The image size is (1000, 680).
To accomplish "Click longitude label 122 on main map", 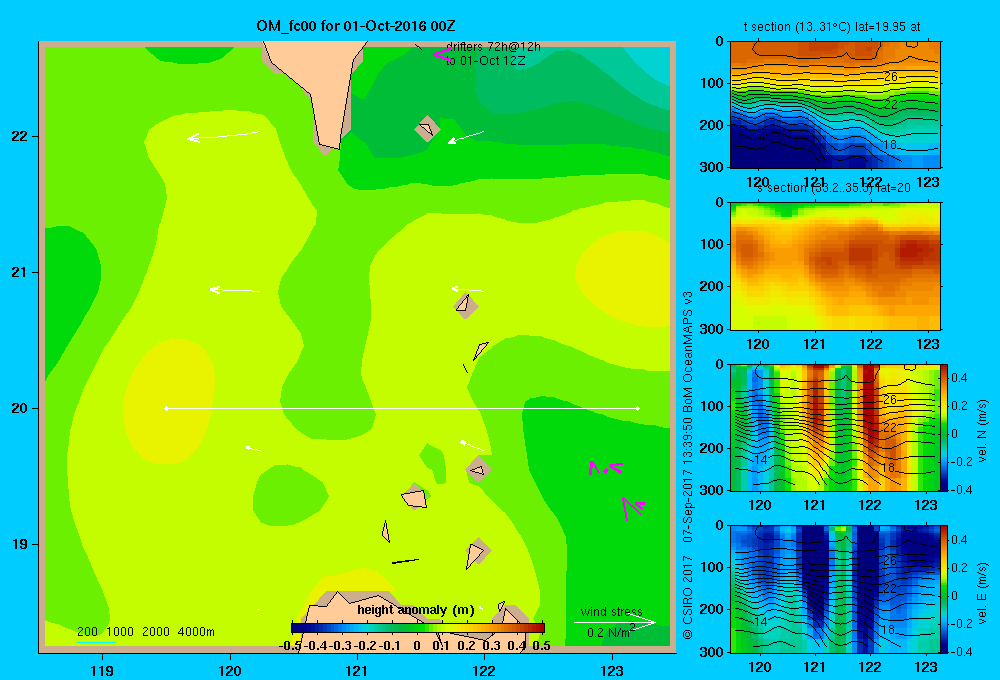I will 484,670.
